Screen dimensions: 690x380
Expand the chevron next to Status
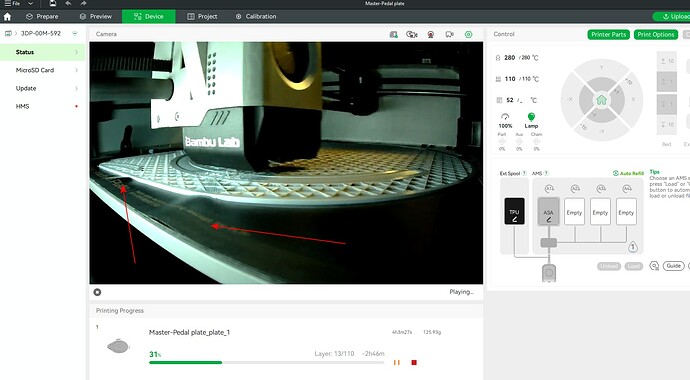[77, 52]
